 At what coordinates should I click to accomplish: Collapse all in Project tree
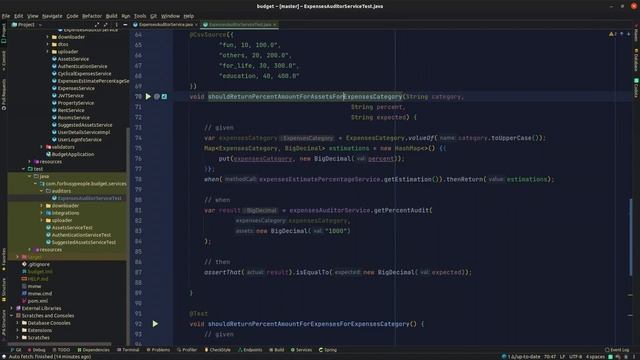click(x=106, y=24)
